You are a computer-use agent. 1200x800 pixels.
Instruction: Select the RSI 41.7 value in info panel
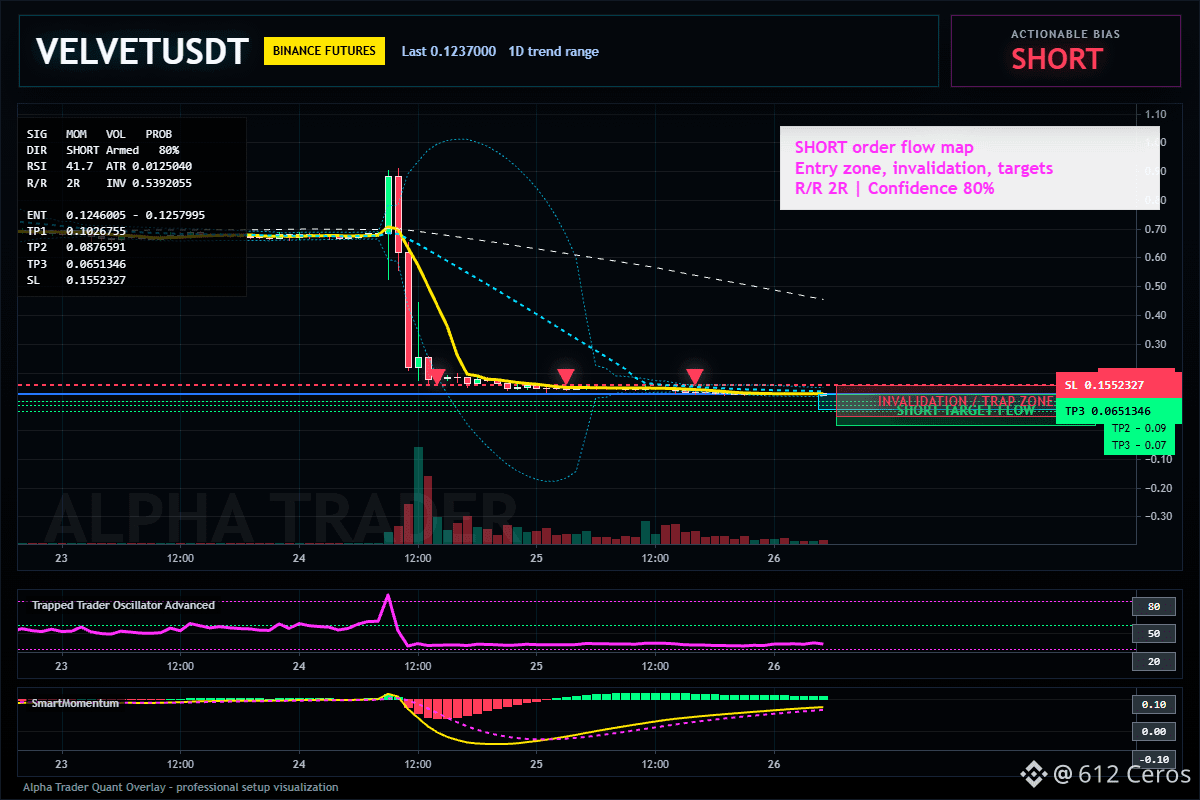tap(60, 166)
